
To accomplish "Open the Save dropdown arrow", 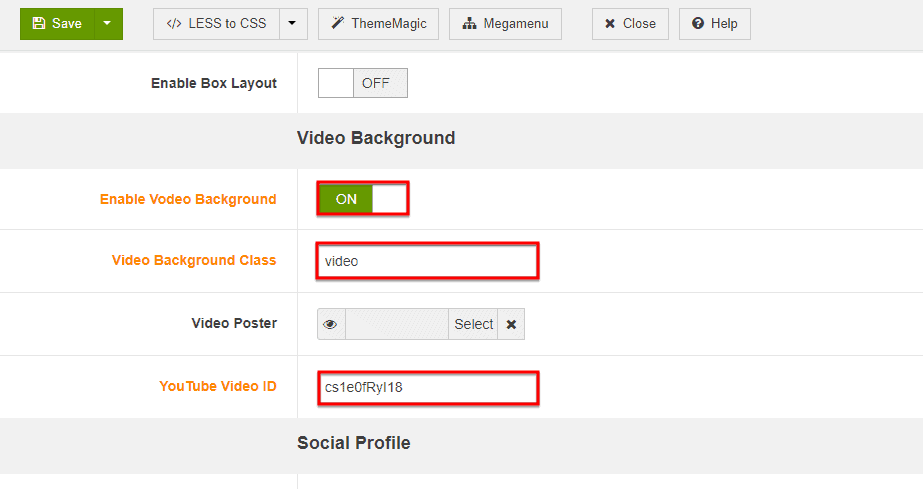I will point(108,24).
